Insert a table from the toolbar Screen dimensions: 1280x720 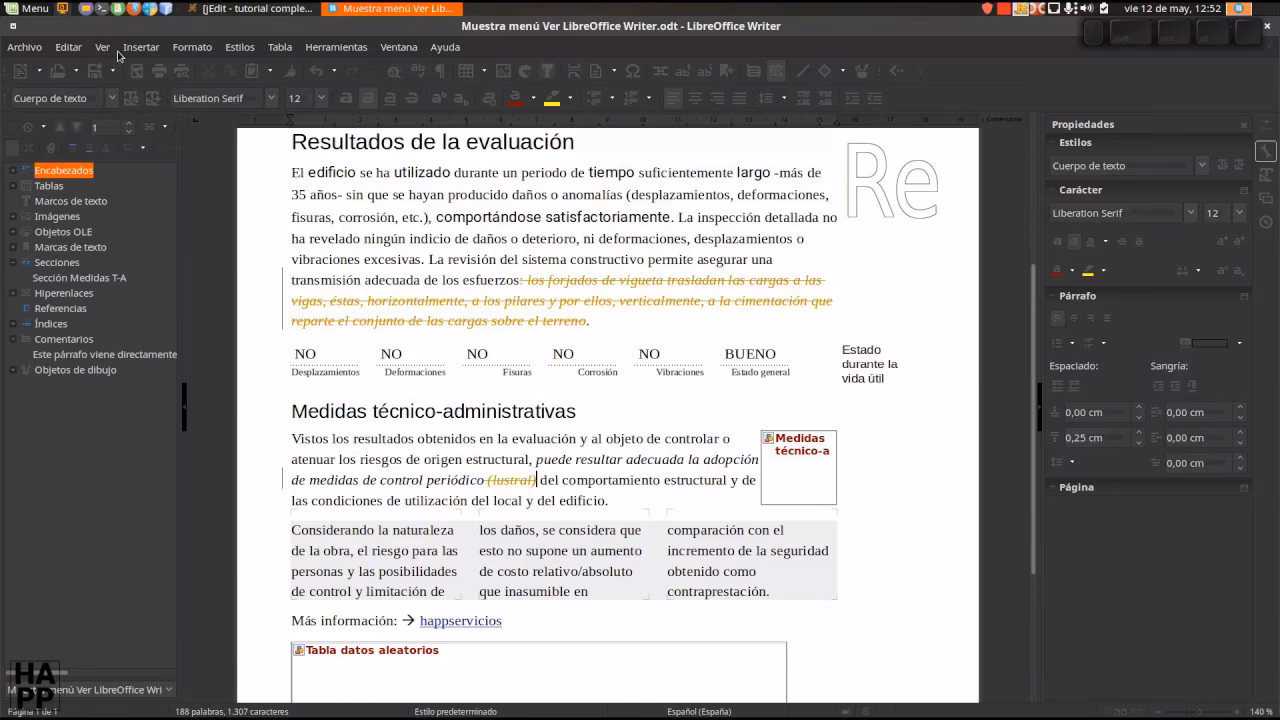tap(466, 73)
